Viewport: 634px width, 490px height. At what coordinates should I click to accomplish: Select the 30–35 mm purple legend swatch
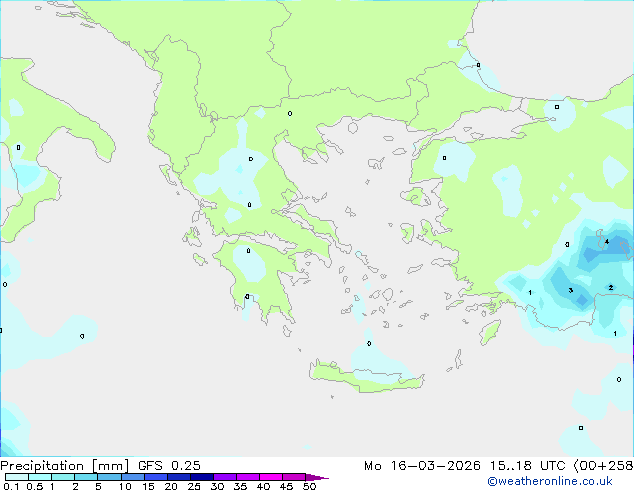224,477
